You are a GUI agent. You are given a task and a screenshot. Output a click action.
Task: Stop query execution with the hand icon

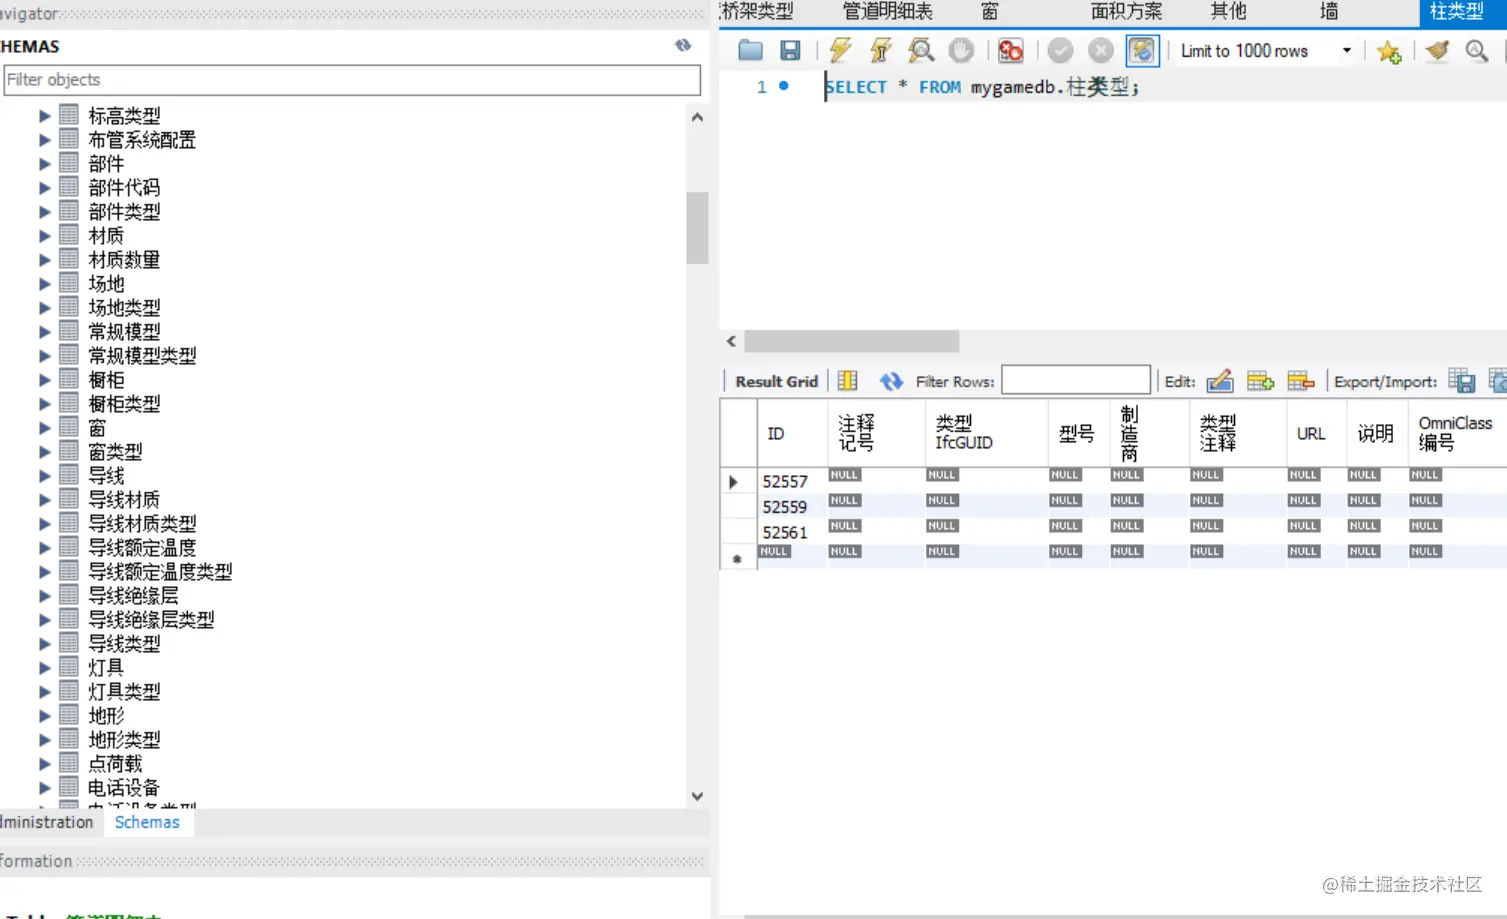click(961, 51)
